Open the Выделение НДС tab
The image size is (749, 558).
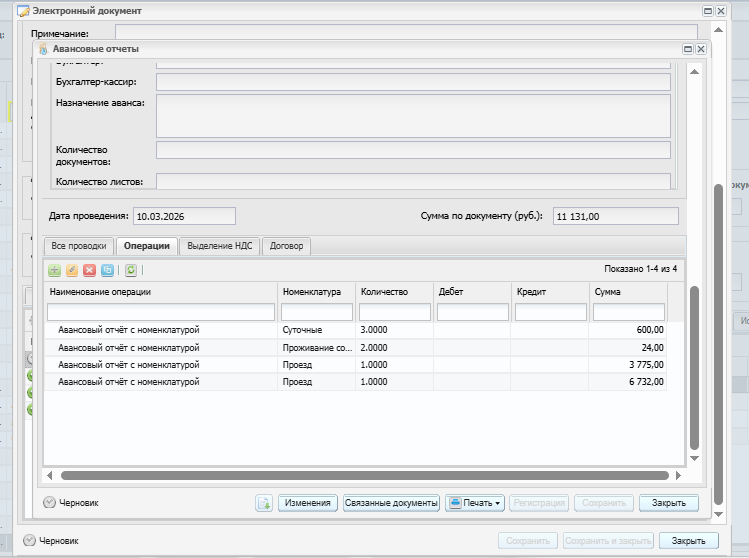(x=221, y=246)
